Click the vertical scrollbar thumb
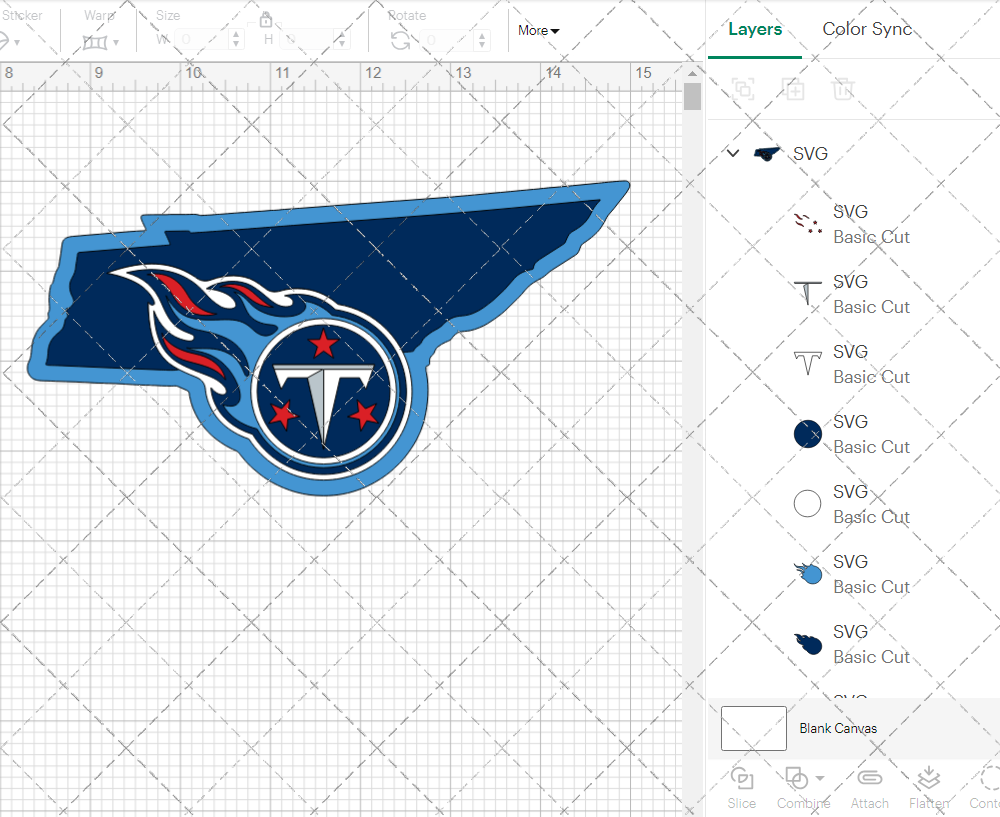The image size is (1000, 817). 692,97
